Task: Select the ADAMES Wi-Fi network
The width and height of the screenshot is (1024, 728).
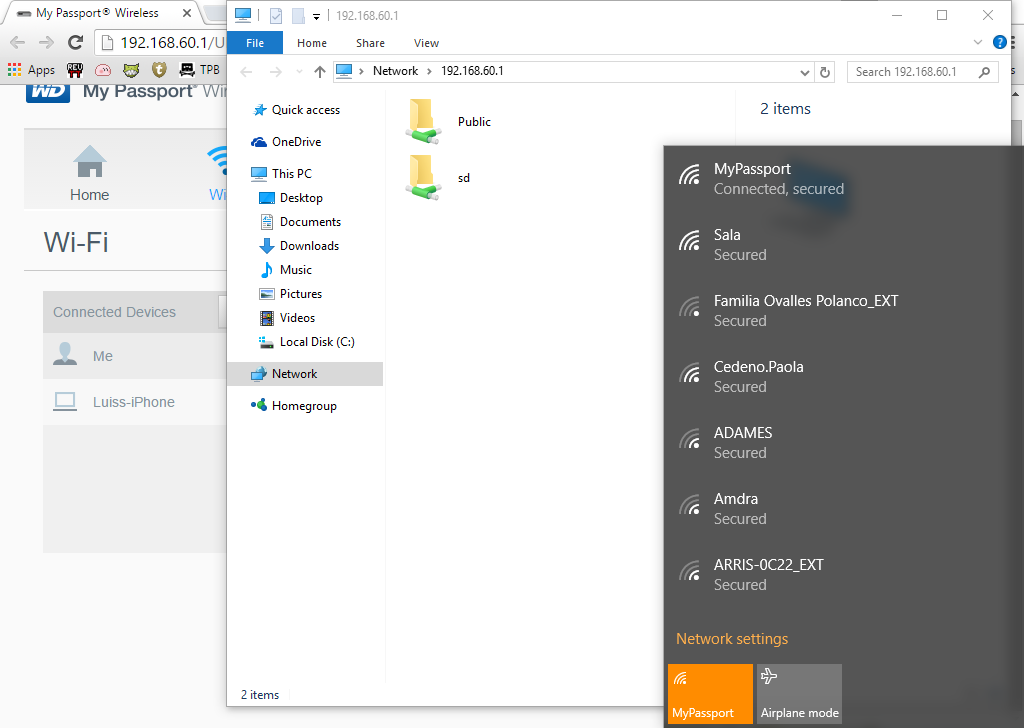Action: [x=844, y=443]
